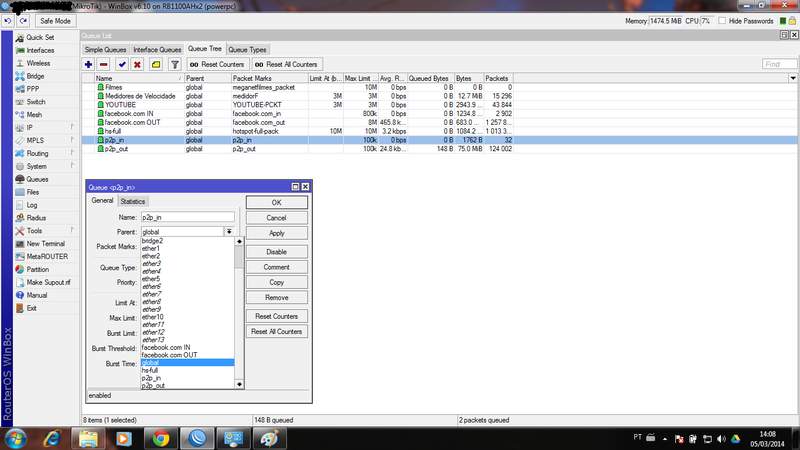Click Disable button in queue dialog
Screen dimensions: 800x450
click(277, 252)
